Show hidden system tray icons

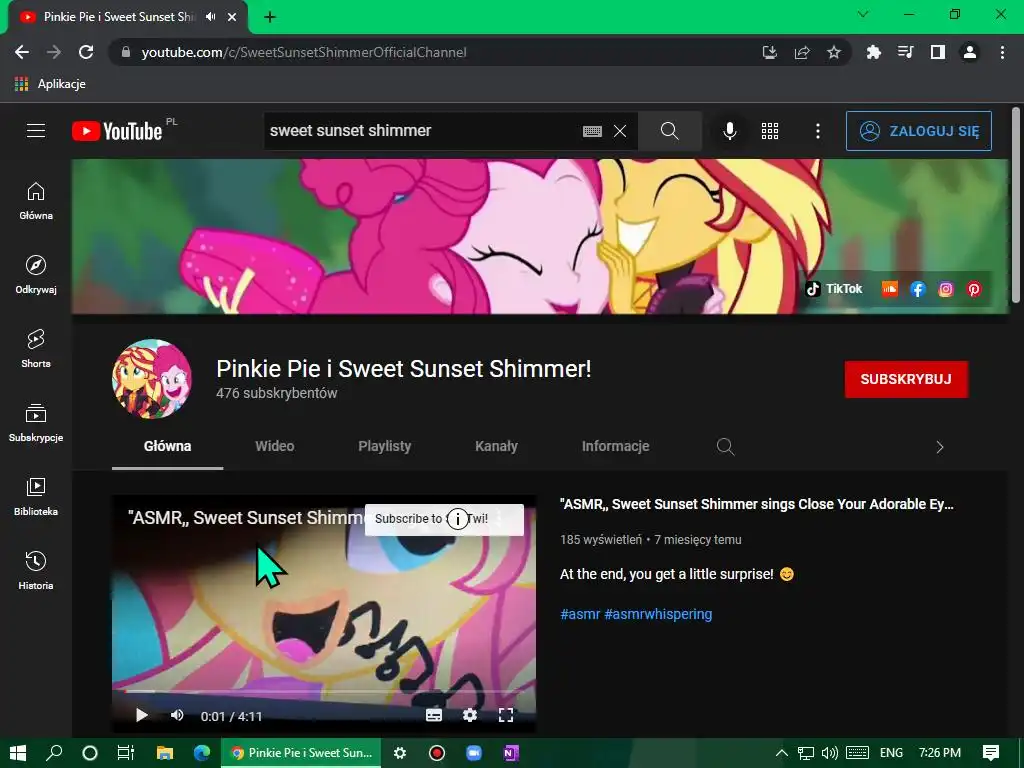781,753
